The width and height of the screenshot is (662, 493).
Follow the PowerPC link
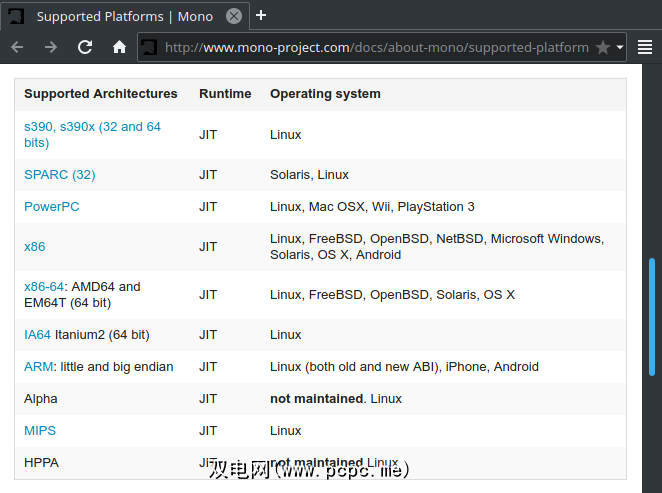52,206
